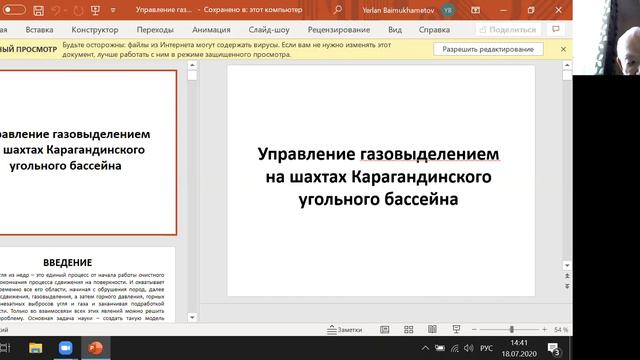Open the Слайд-шоу tab
The image size is (640, 360).
pos(269,30)
